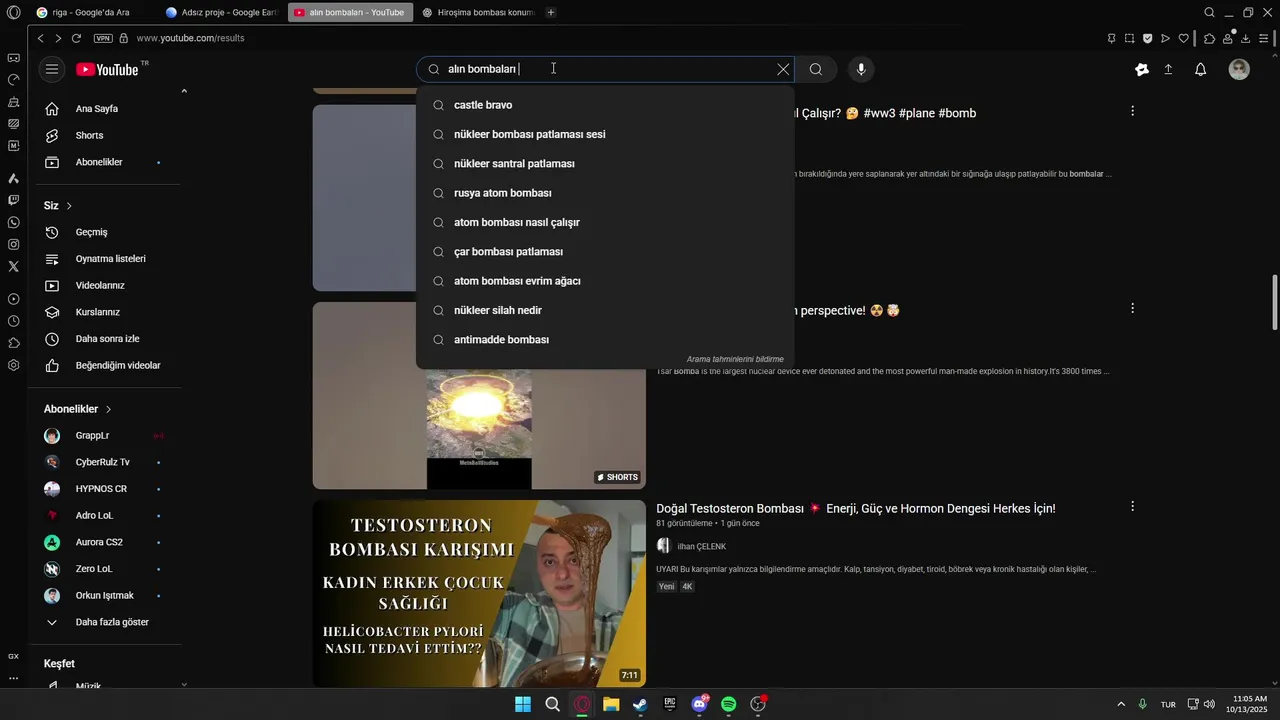Switch to 'Hiroşima bombası konumu' tab
This screenshot has width=1280, height=720.
click(x=478, y=12)
